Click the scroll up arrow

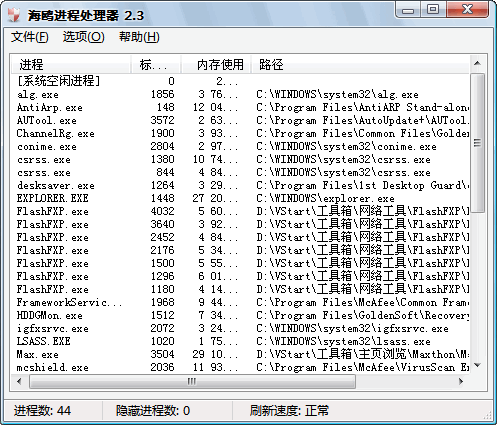point(477,63)
